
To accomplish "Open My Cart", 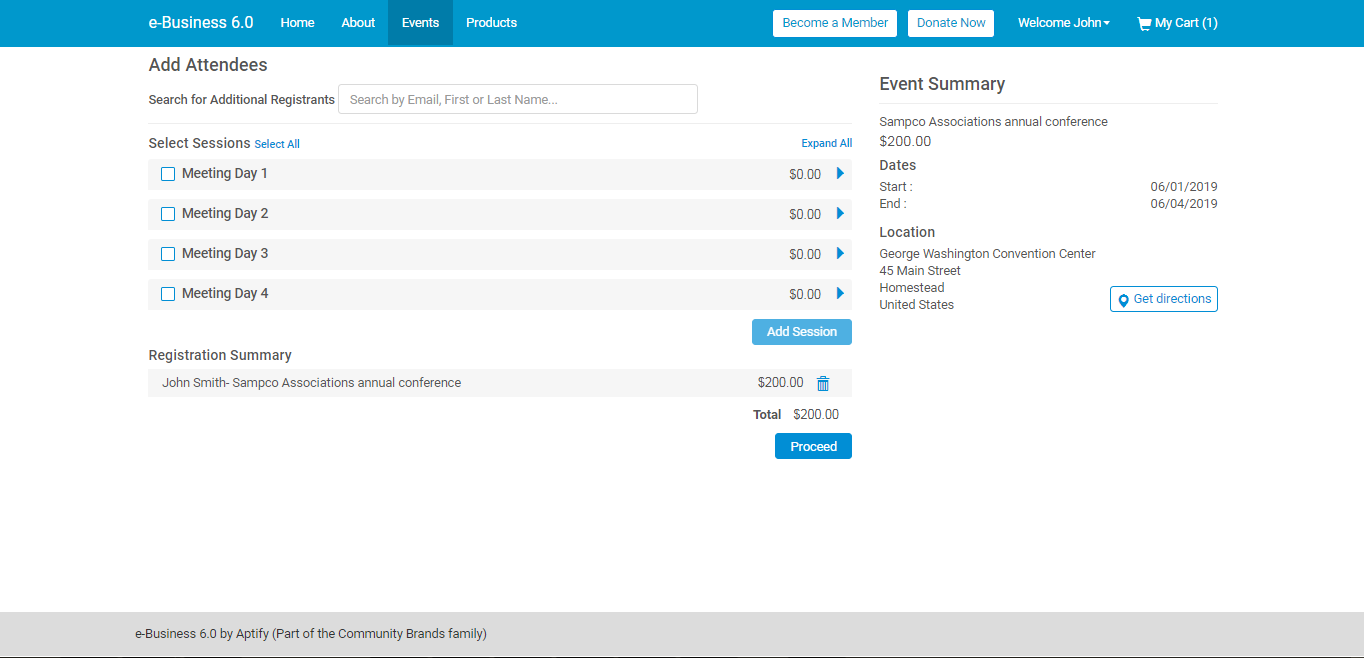I will click(x=1177, y=22).
